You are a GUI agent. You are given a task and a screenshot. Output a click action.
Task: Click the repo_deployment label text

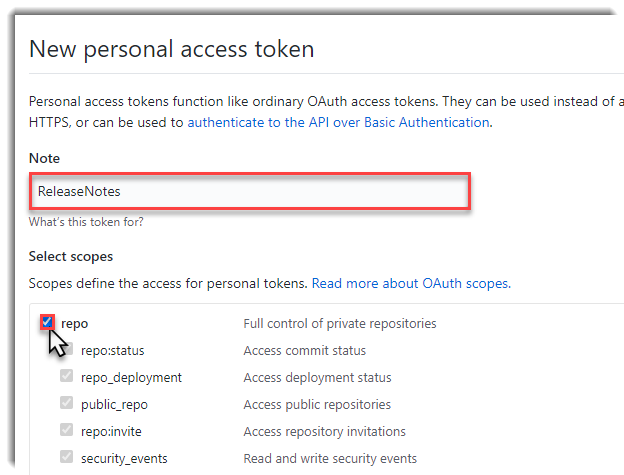pyautogui.click(x=131, y=378)
